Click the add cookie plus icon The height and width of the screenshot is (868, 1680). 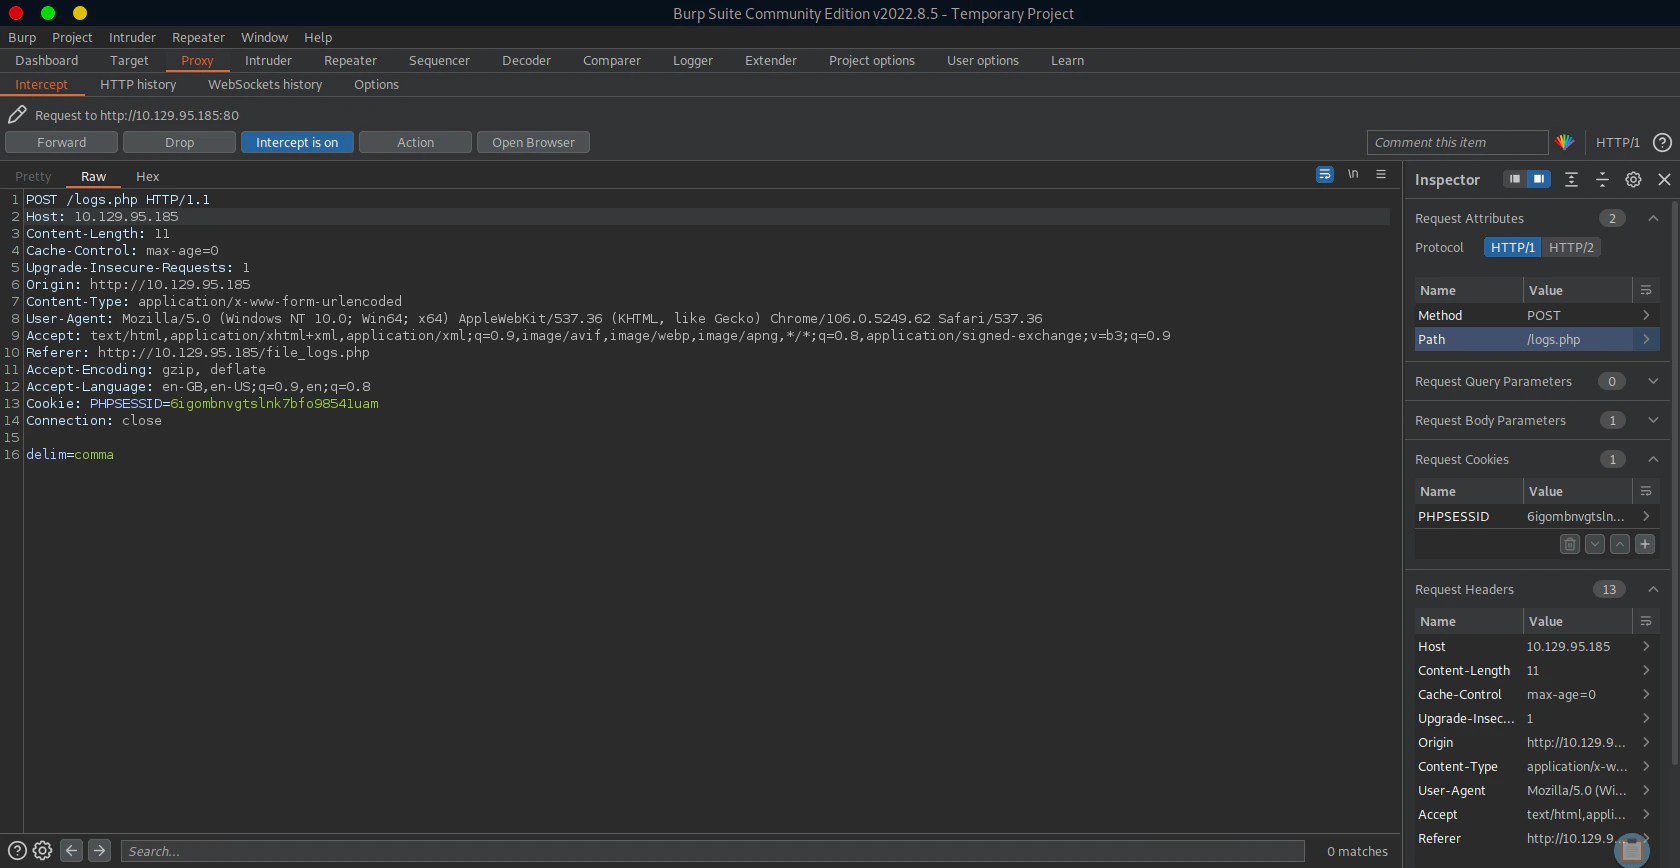click(x=1645, y=544)
